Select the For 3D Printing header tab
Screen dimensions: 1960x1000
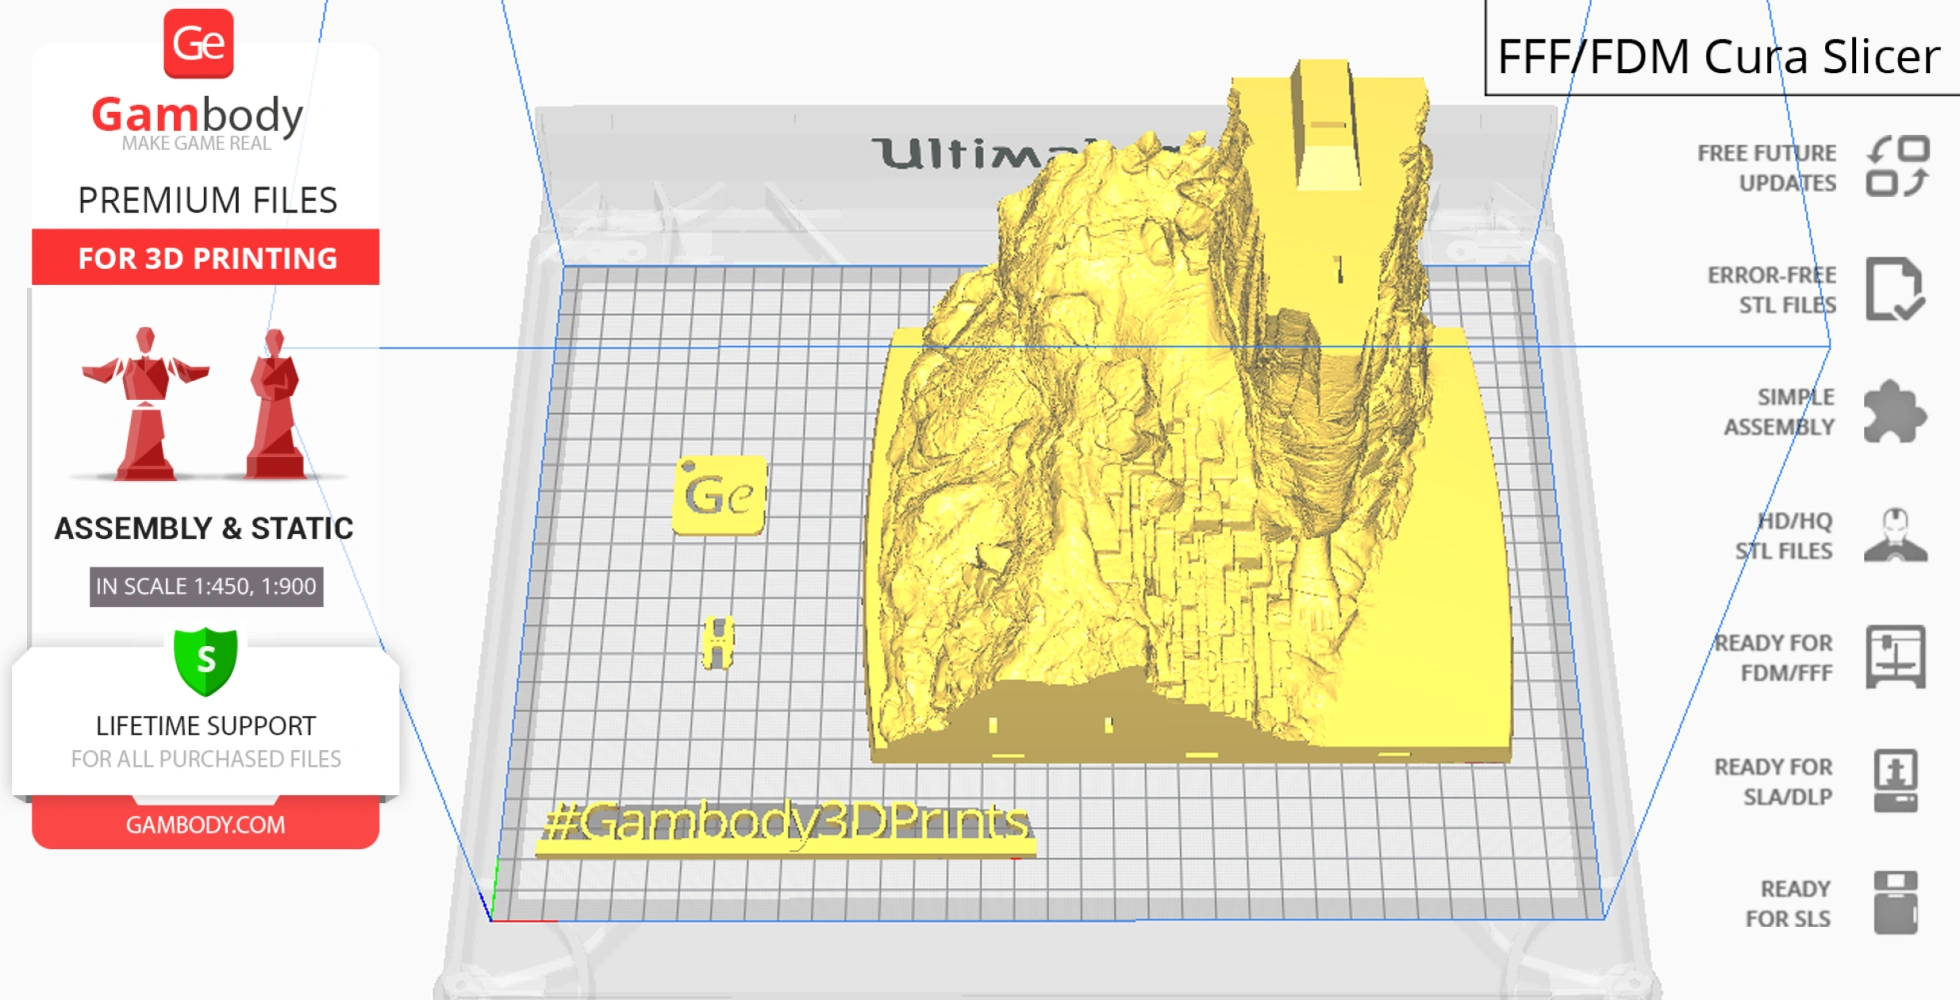(206, 258)
